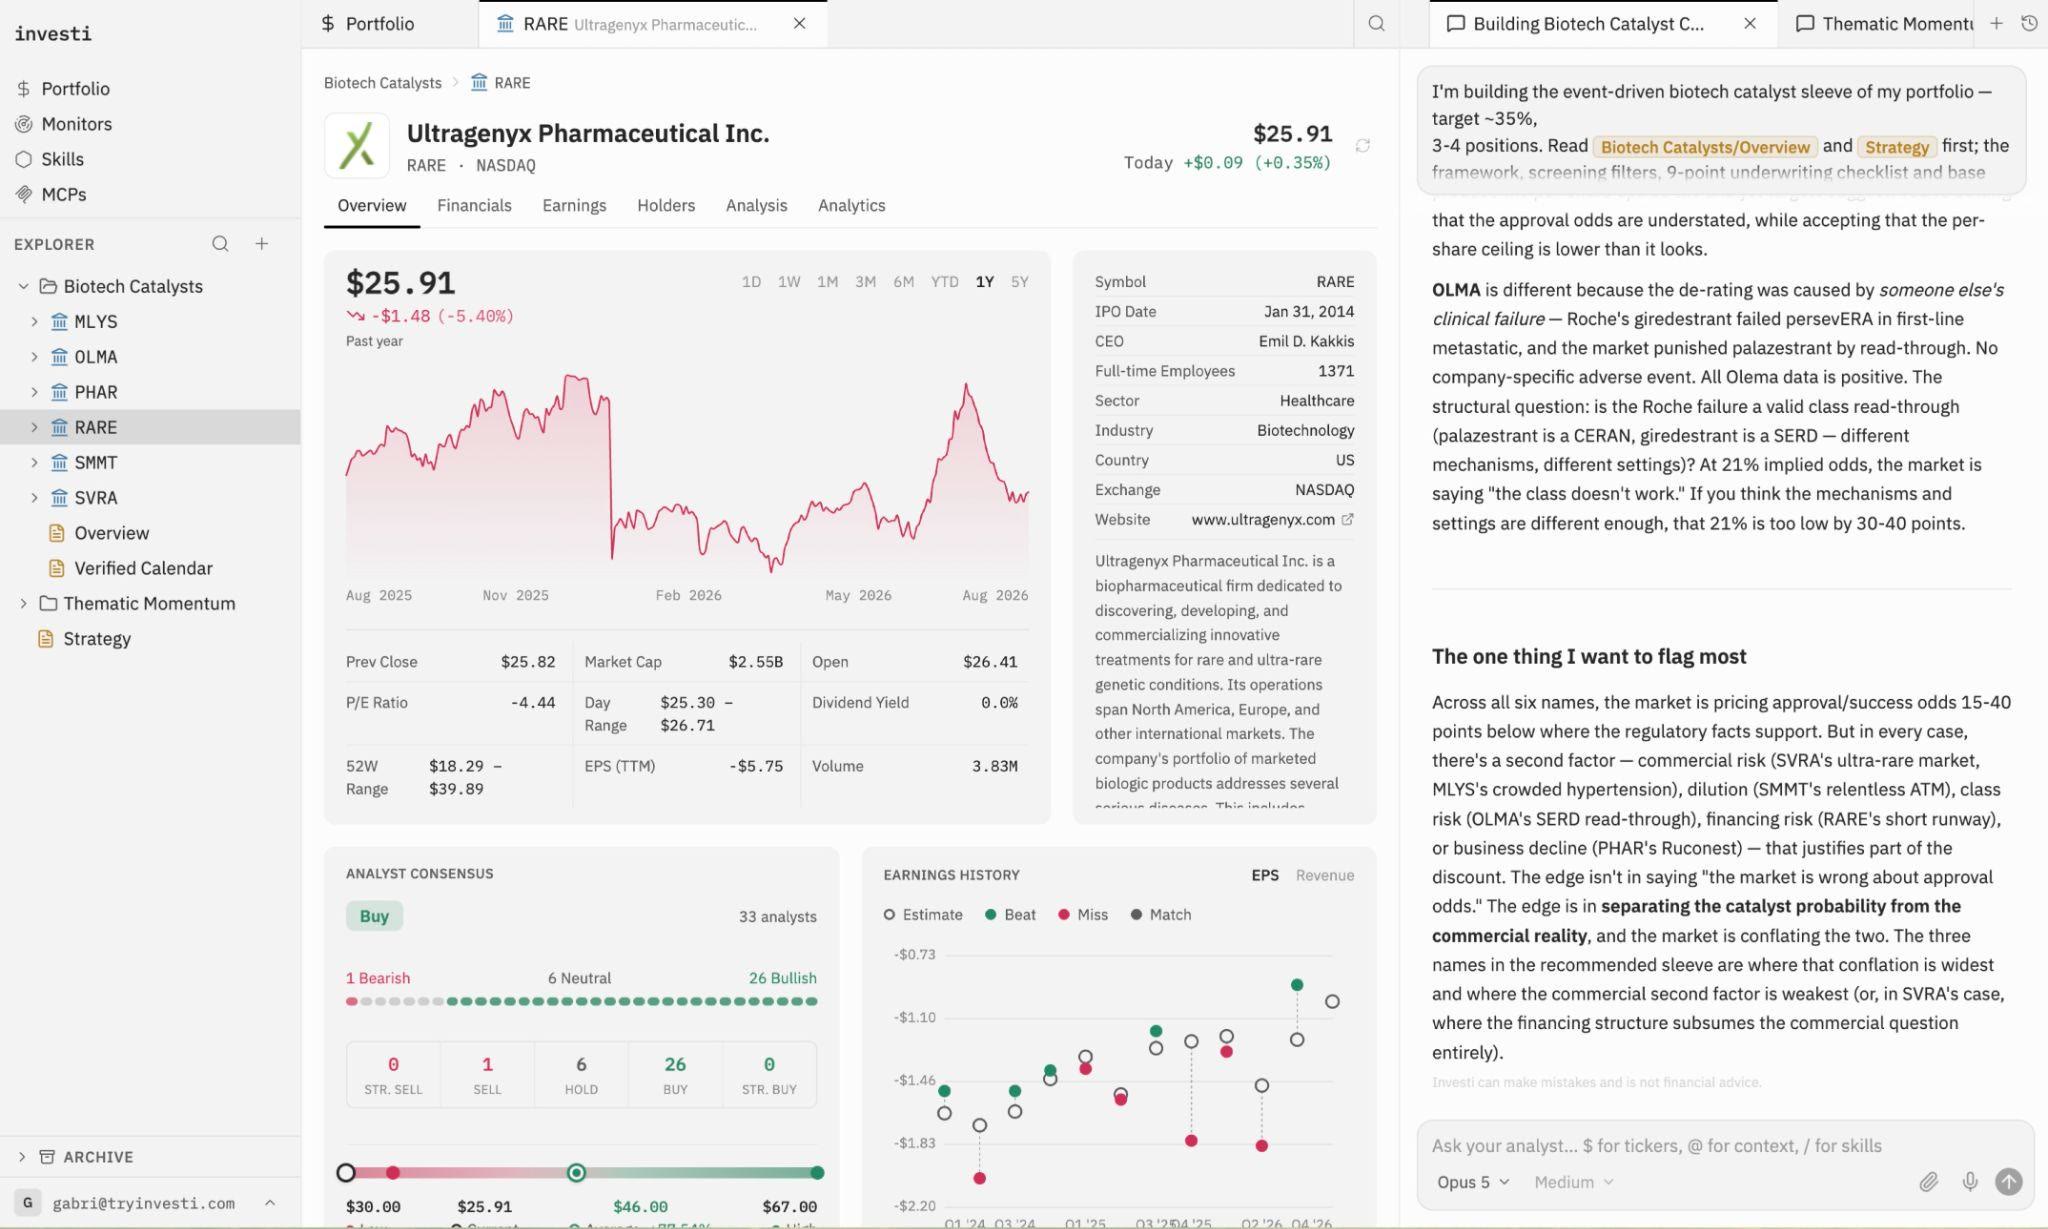This screenshot has height=1229, width=2048.
Task: Click the average price target marker $46.00
Action: pos(576,1173)
